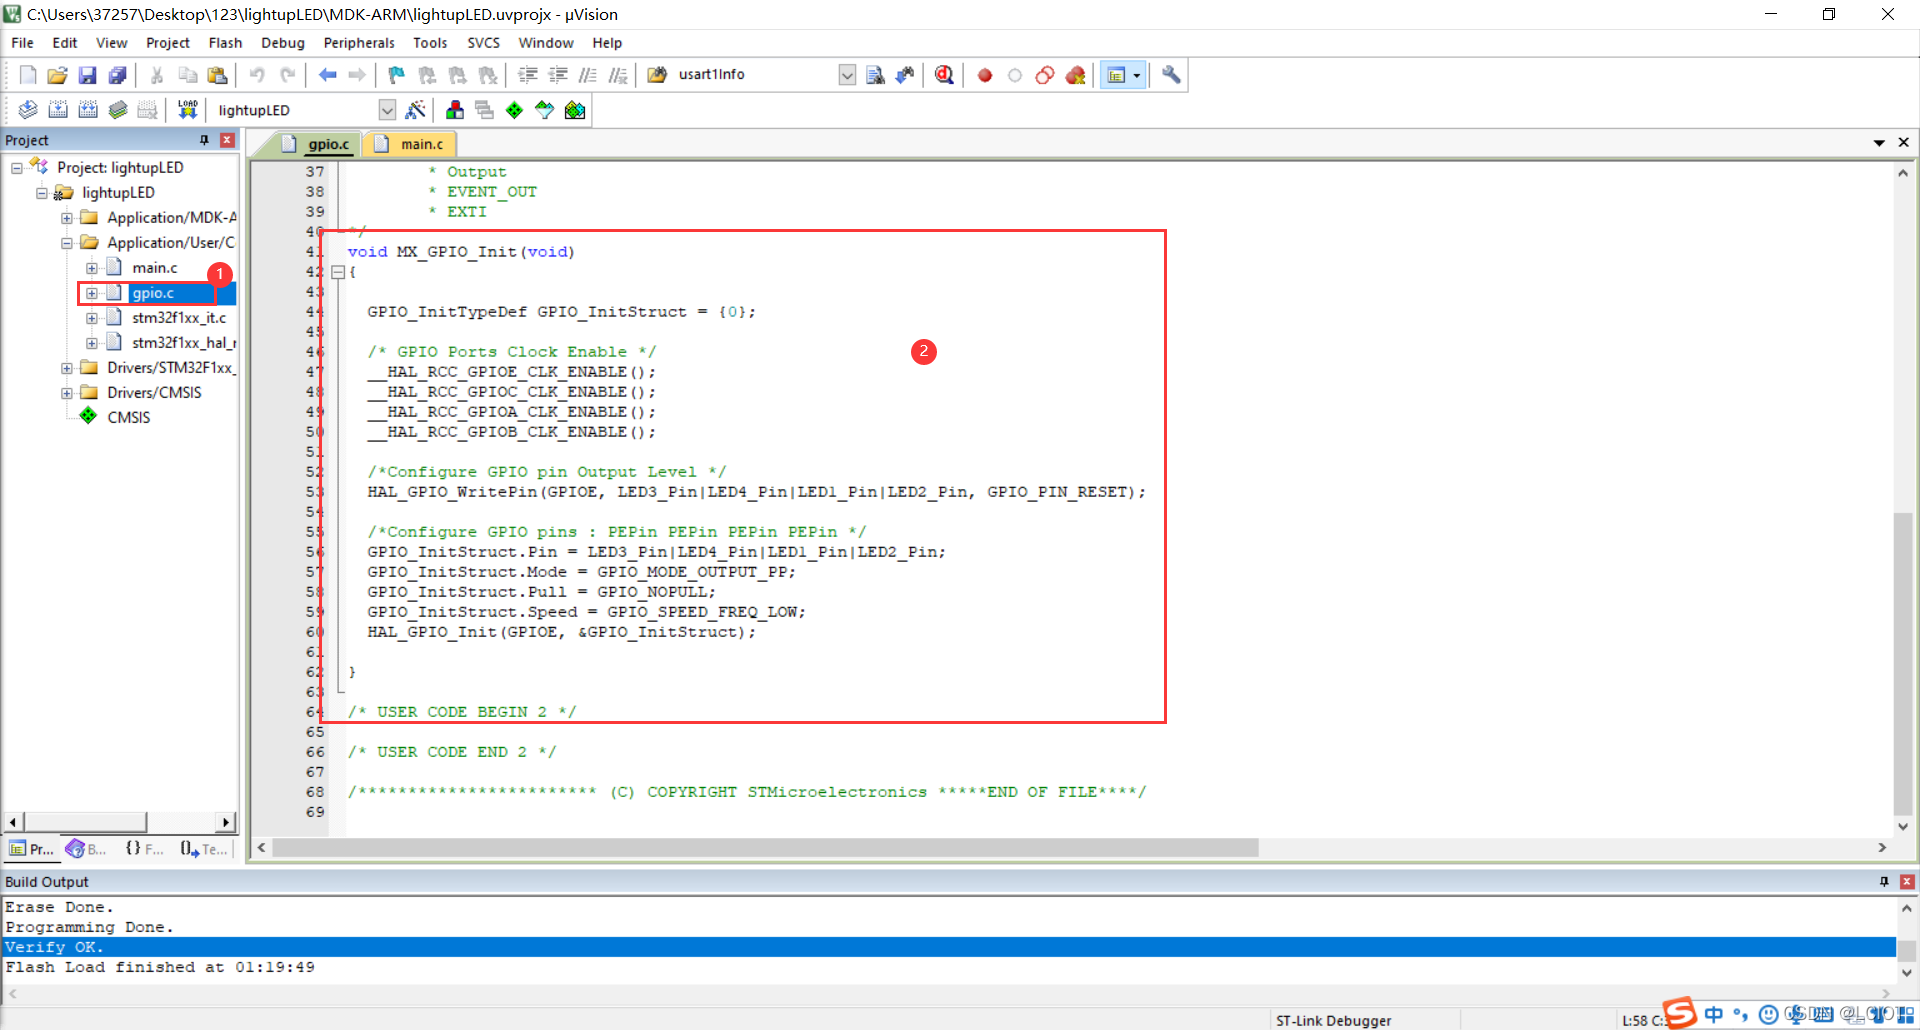Open Manage Project Items icon
1920x1030 pixels.
(455, 110)
